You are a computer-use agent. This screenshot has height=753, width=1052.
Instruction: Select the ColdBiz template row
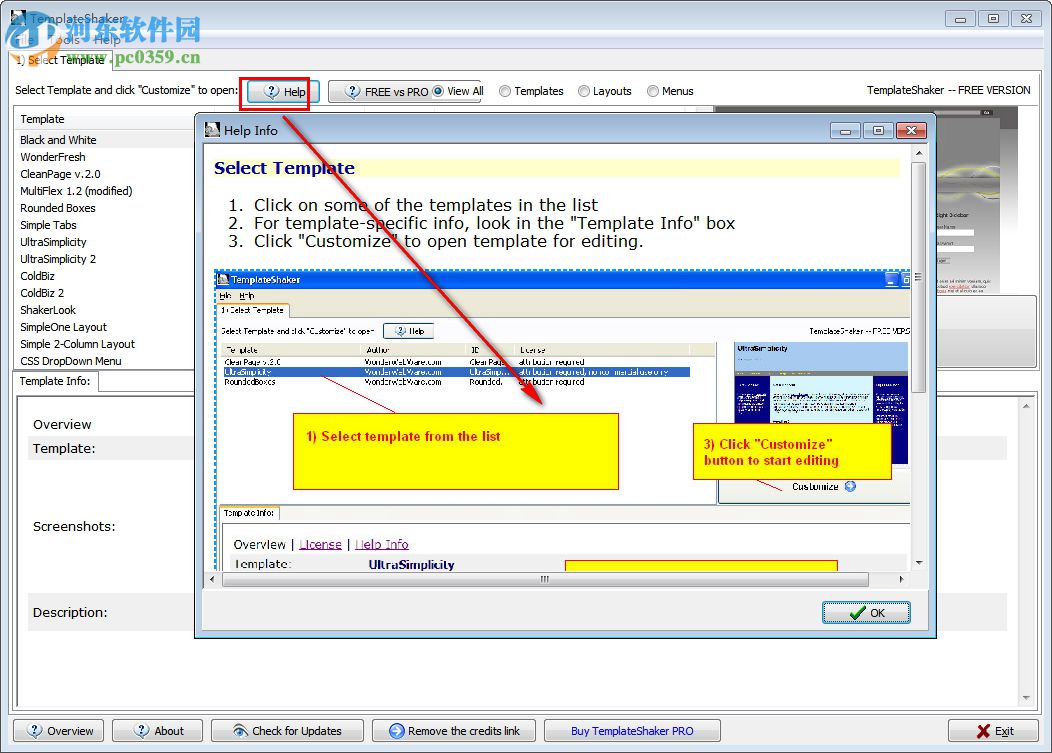click(38, 276)
